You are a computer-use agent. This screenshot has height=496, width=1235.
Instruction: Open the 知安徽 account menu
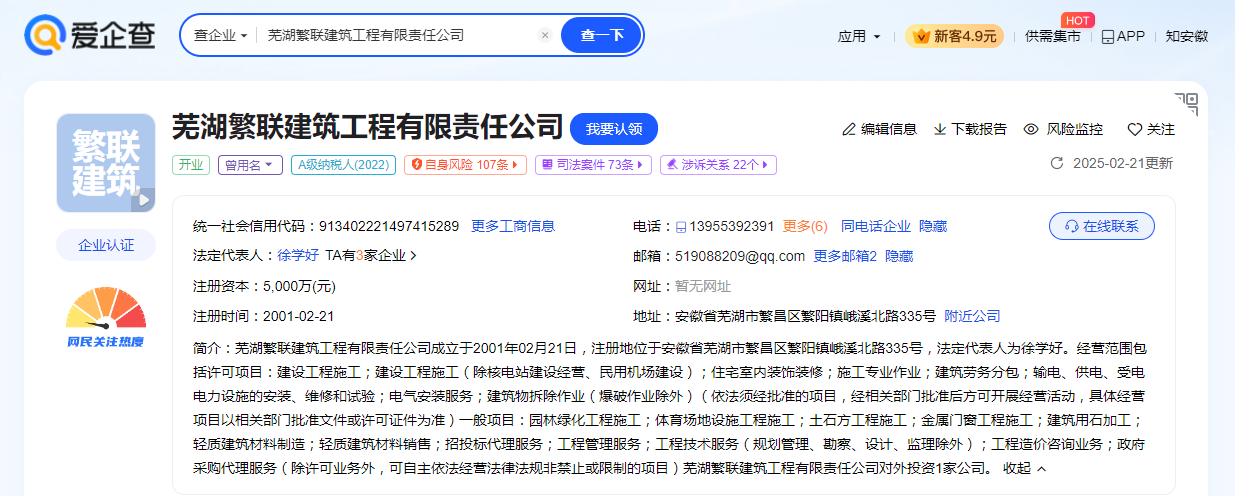coord(1187,36)
